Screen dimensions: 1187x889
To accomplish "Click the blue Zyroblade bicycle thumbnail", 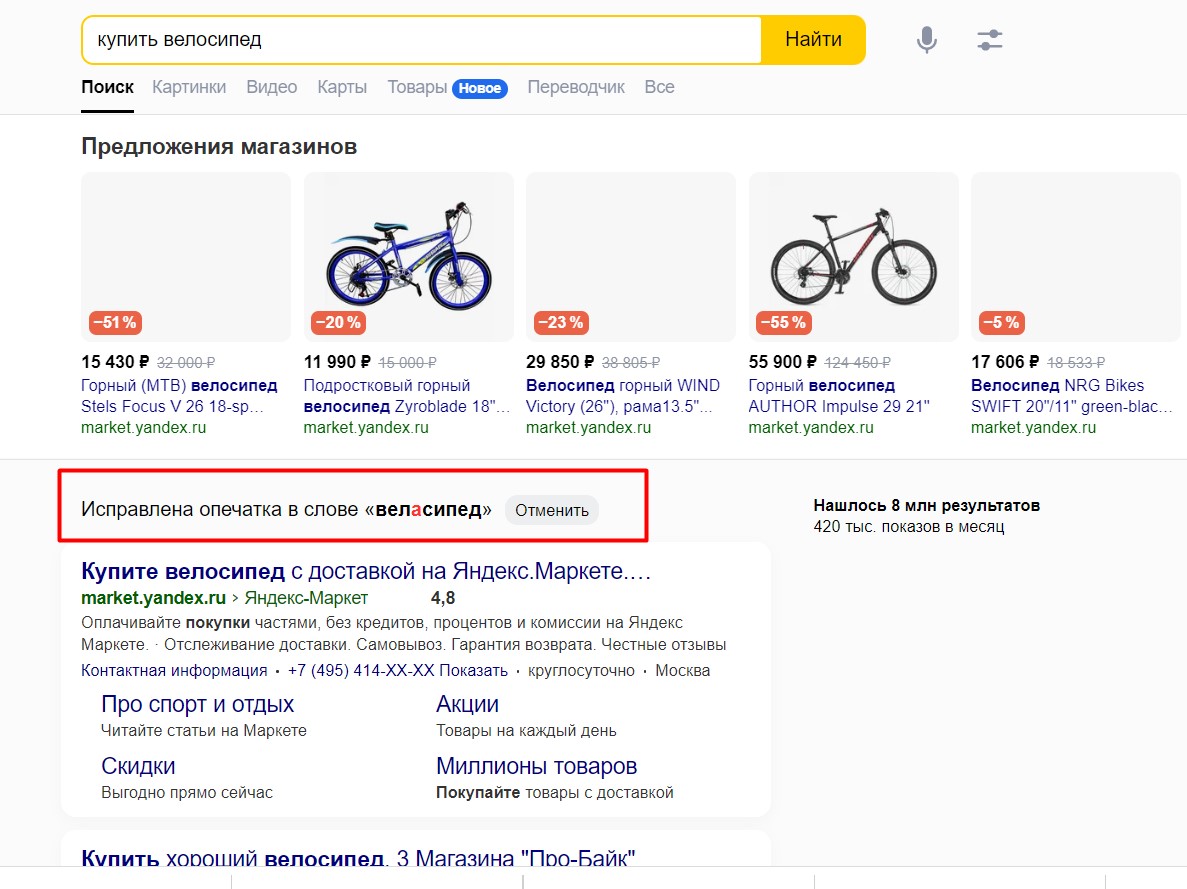I will (x=409, y=257).
